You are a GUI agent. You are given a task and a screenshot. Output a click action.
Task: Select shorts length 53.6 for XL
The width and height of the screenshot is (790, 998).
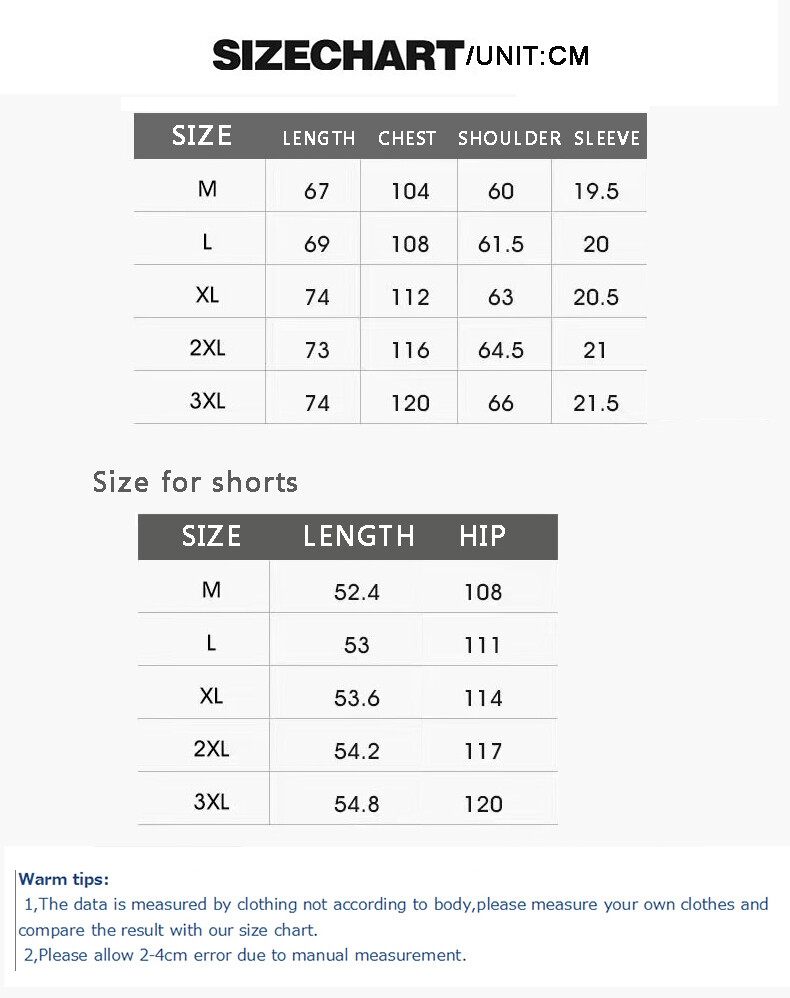click(357, 698)
